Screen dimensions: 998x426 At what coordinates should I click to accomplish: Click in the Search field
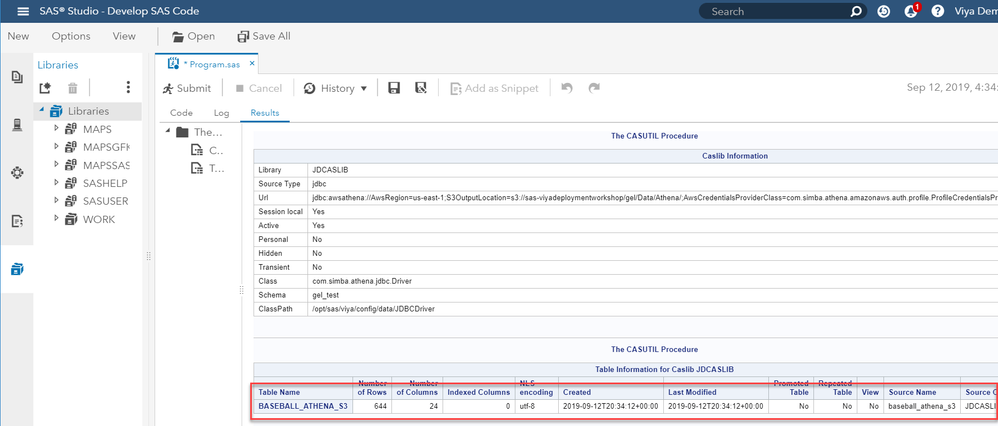[777, 11]
